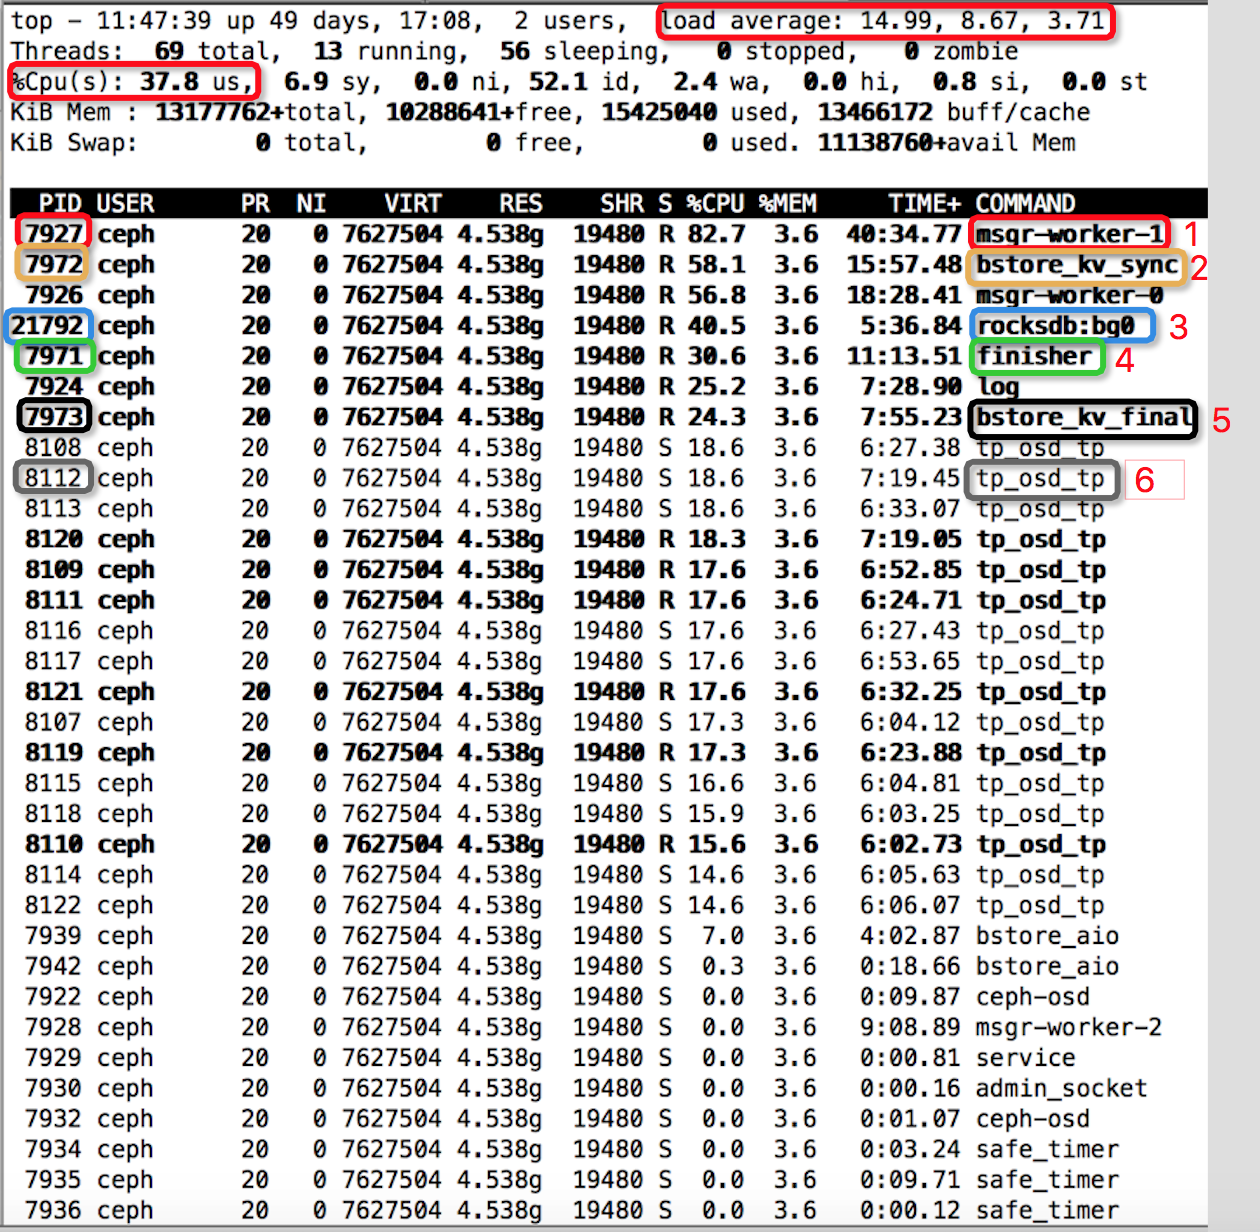This screenshot has width=1260, height=1232.
Task: Click the finisher command in green box
Action: 1038,357
